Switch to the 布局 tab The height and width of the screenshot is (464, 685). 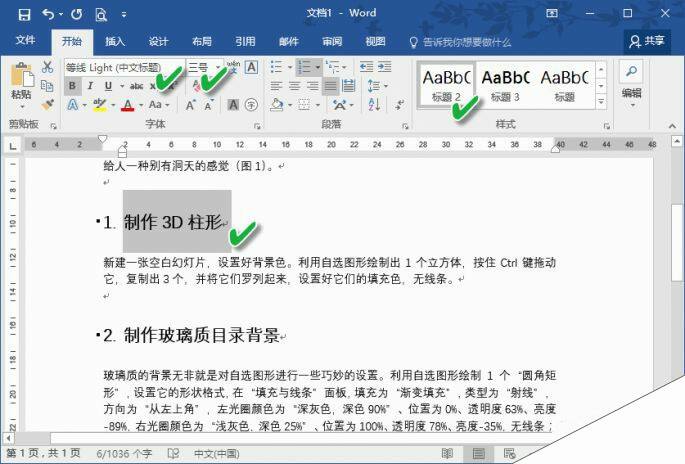tap(202, 42)
